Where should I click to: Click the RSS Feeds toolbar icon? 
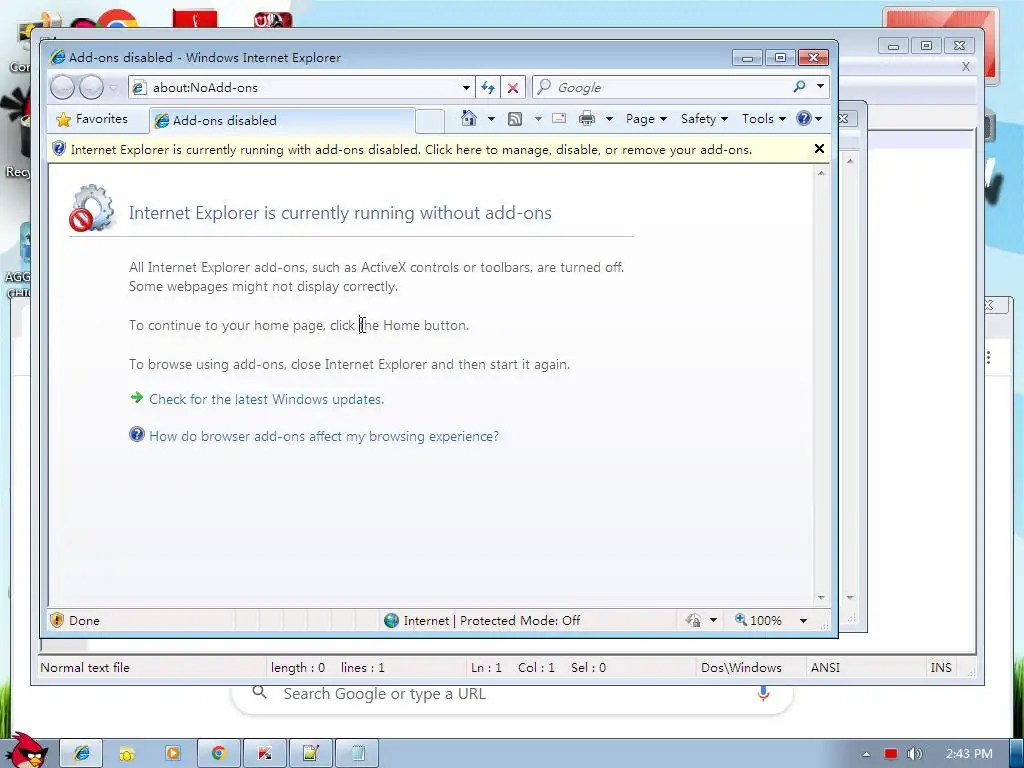click(515, 119)
